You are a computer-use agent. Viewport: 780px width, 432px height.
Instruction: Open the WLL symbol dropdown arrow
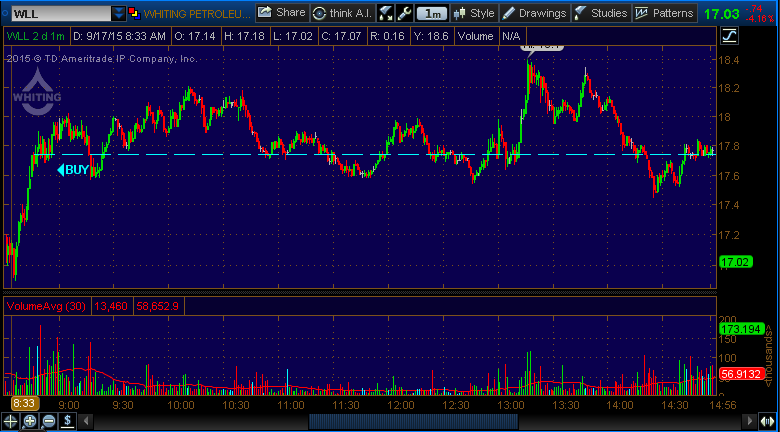click(x=119, y=13)
